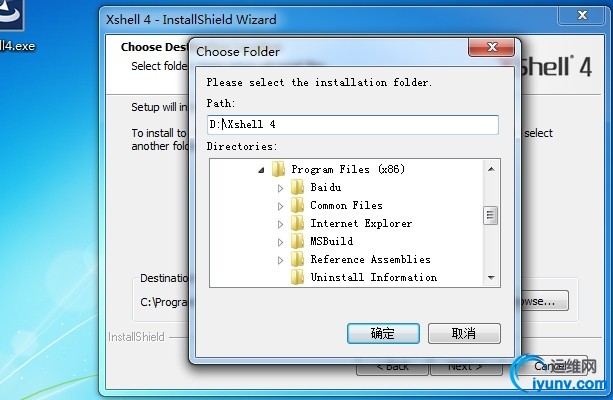Viewport: 613px width, 400px height.
Task: Click the Program Files (x86) folder icon
Action: [278, 169]
